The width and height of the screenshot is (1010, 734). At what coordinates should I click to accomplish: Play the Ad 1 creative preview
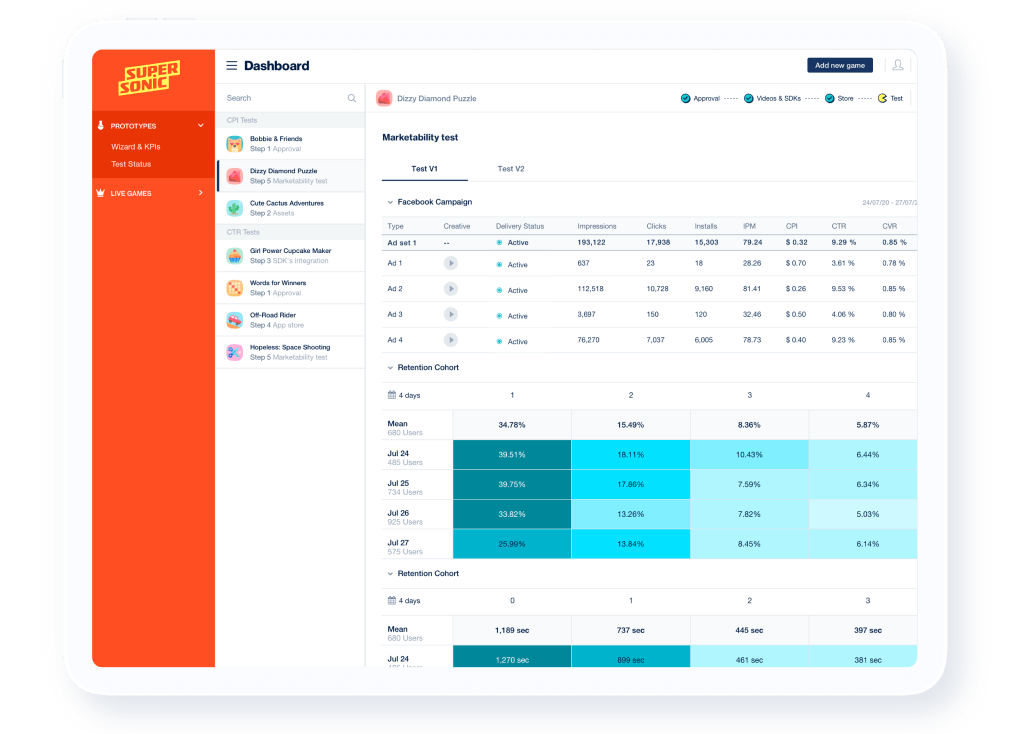click(451, 263)
